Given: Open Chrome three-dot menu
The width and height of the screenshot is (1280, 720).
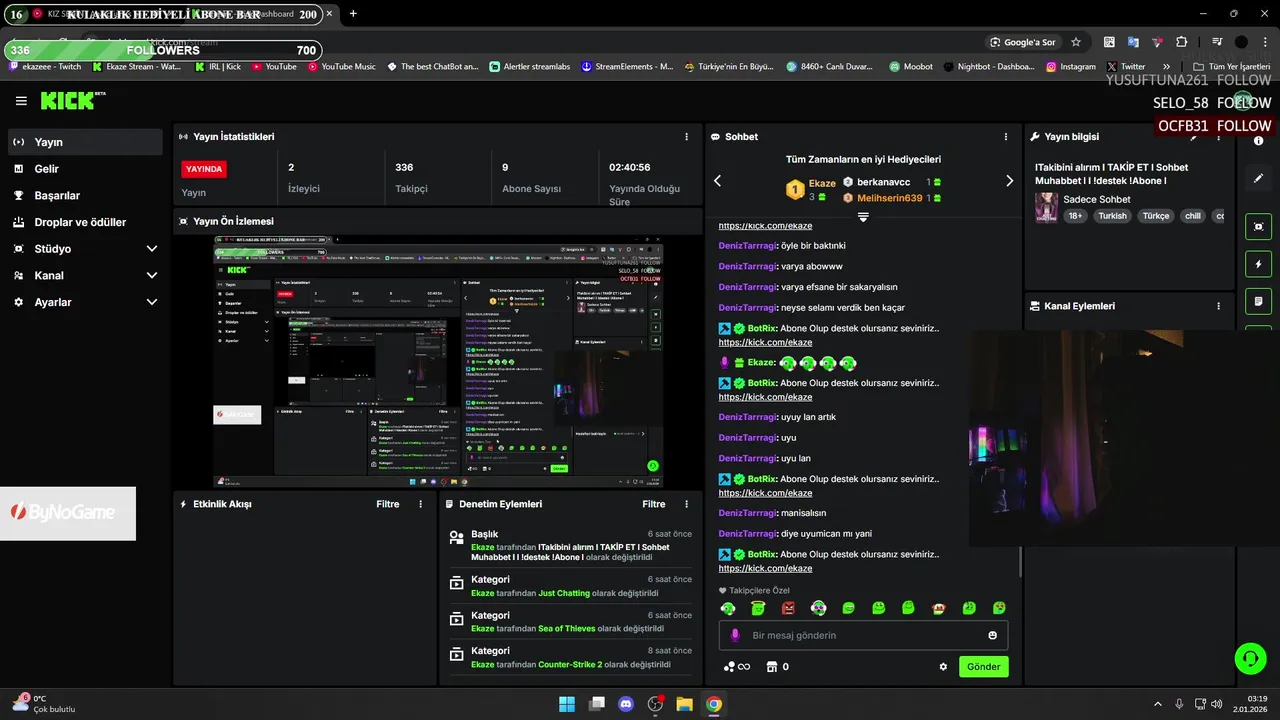Looking at the screenshot, I should (x=1264, y=42).
